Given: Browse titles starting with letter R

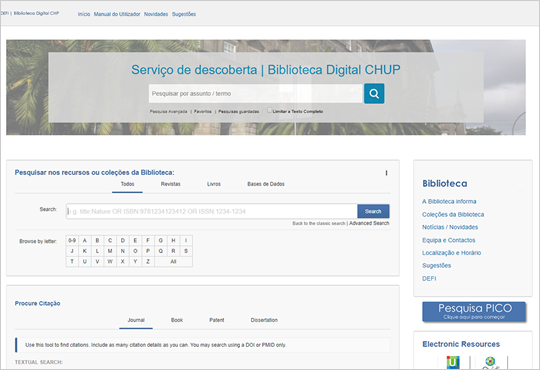Looking at the screenshot, I should point(173,251).
